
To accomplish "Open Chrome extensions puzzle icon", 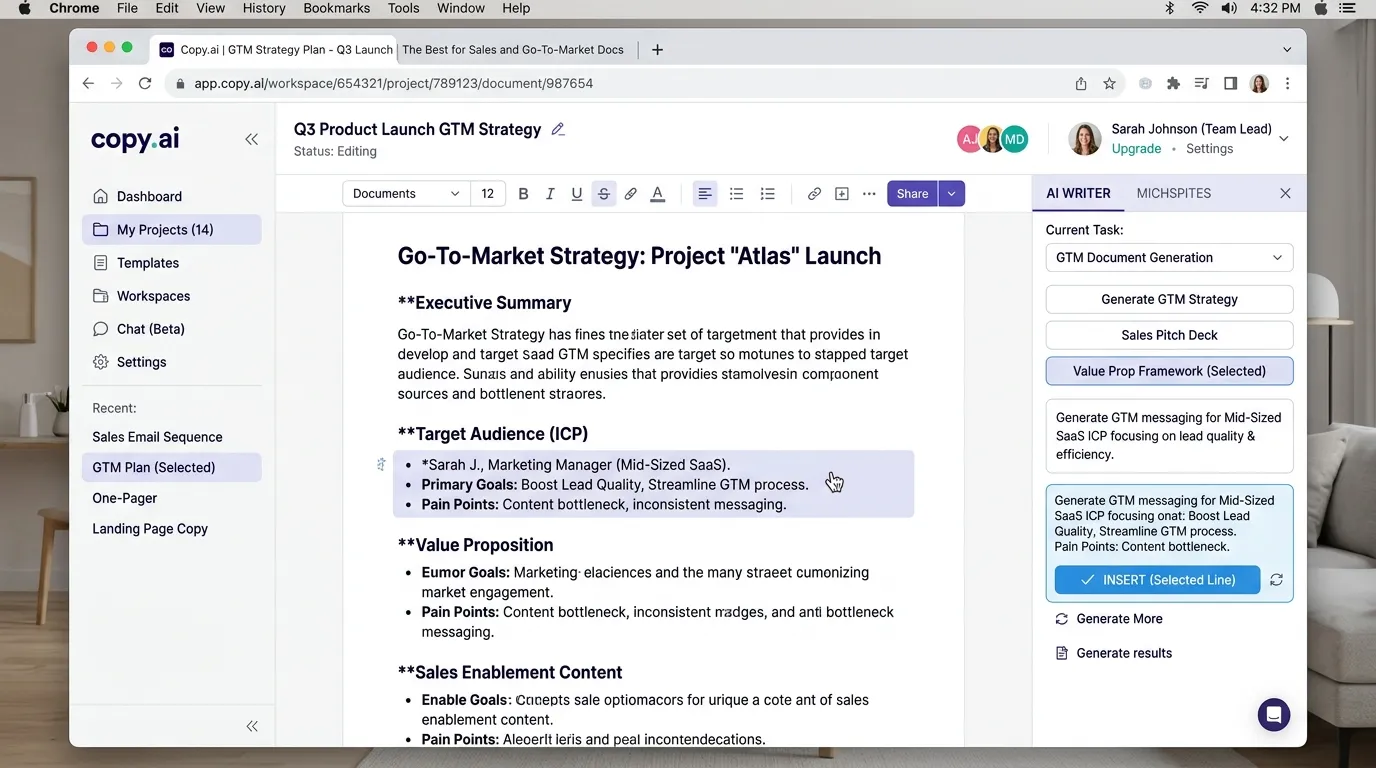I will (1173, 84).
